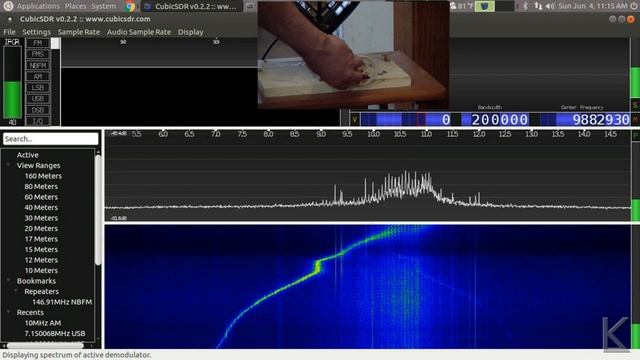Viewport: 640px width, 360px height.
Task: Select the Active tree item
Action: tap(27, 155)
